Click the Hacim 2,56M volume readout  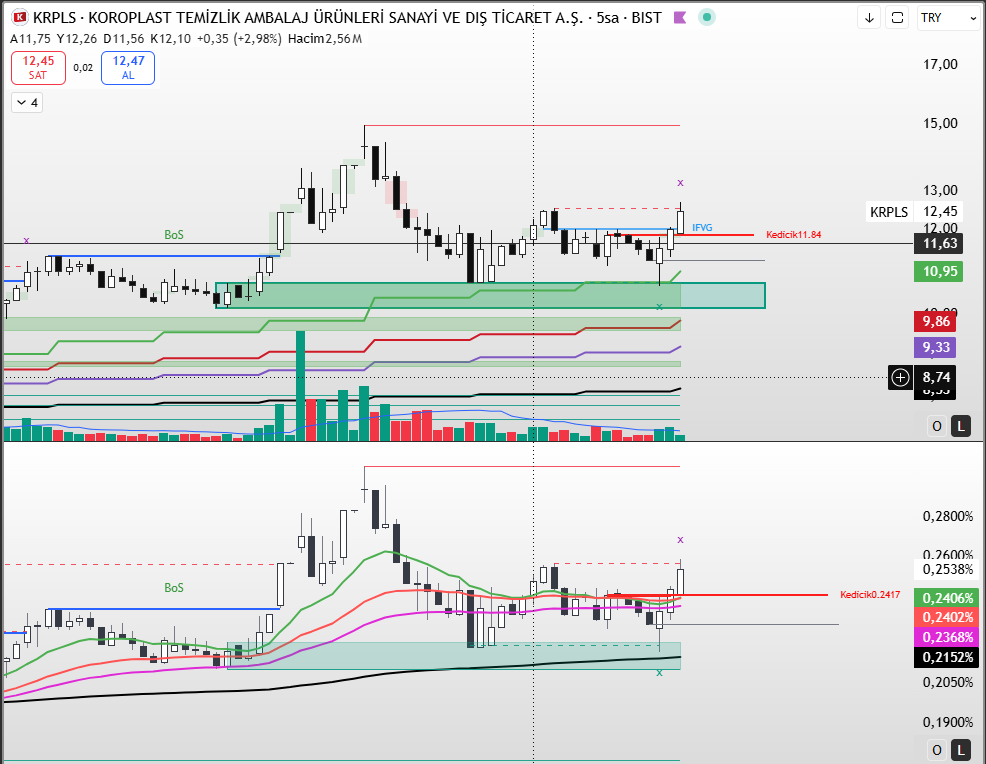click(x=324, y=39)
